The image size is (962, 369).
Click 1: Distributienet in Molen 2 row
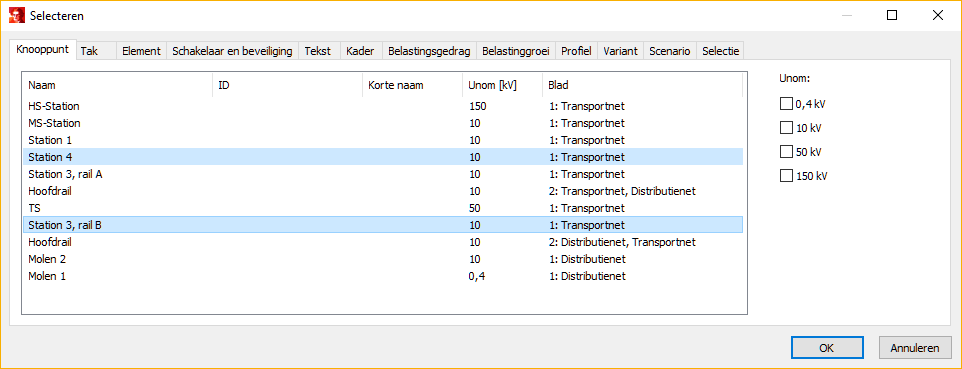pos(587,259)
